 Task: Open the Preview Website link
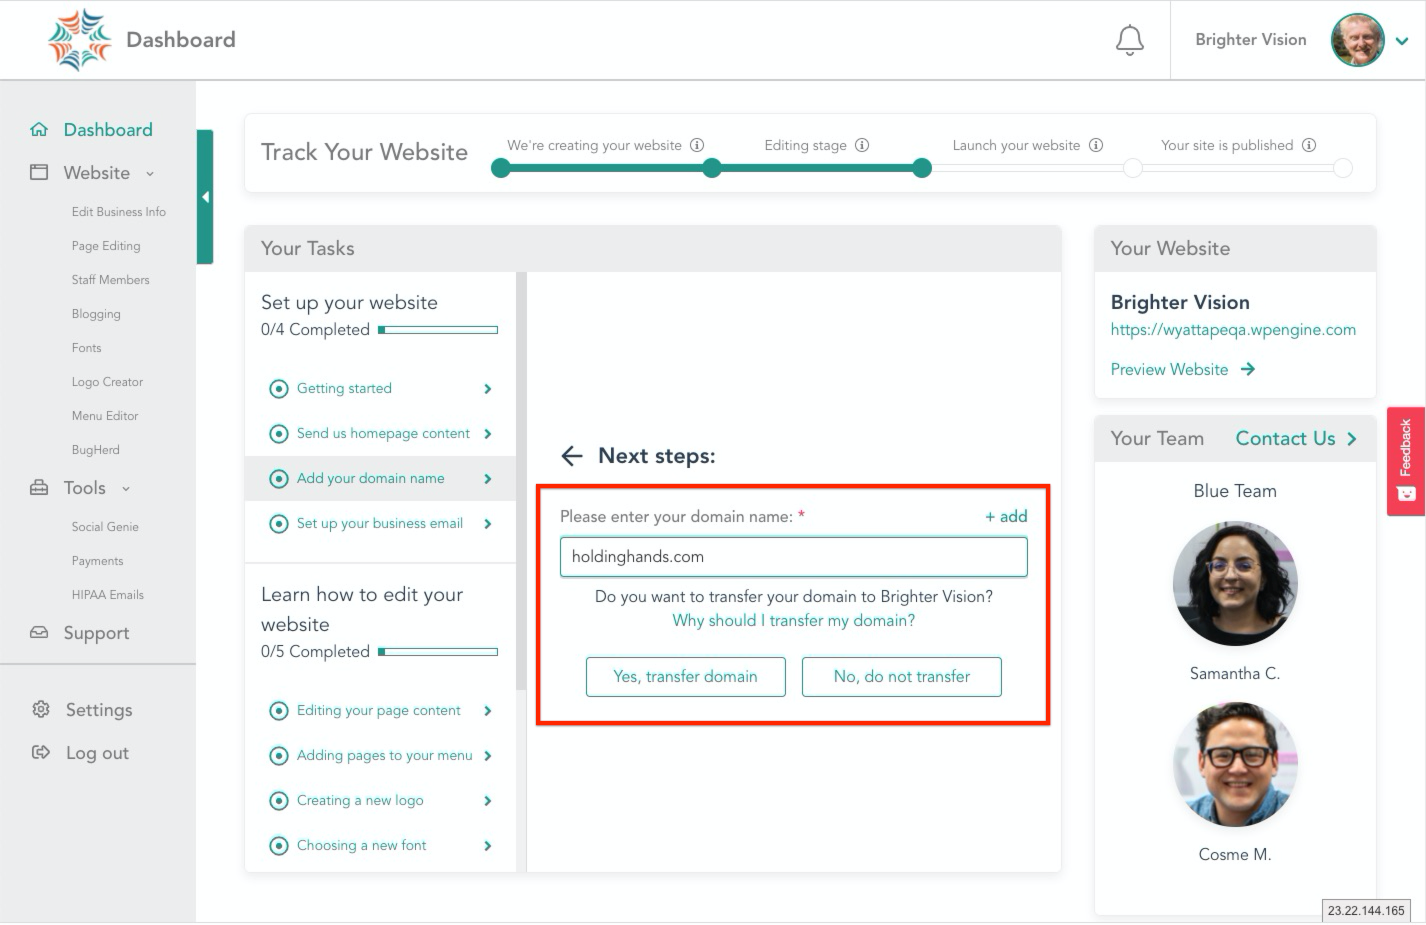(x=1169, y=369)
